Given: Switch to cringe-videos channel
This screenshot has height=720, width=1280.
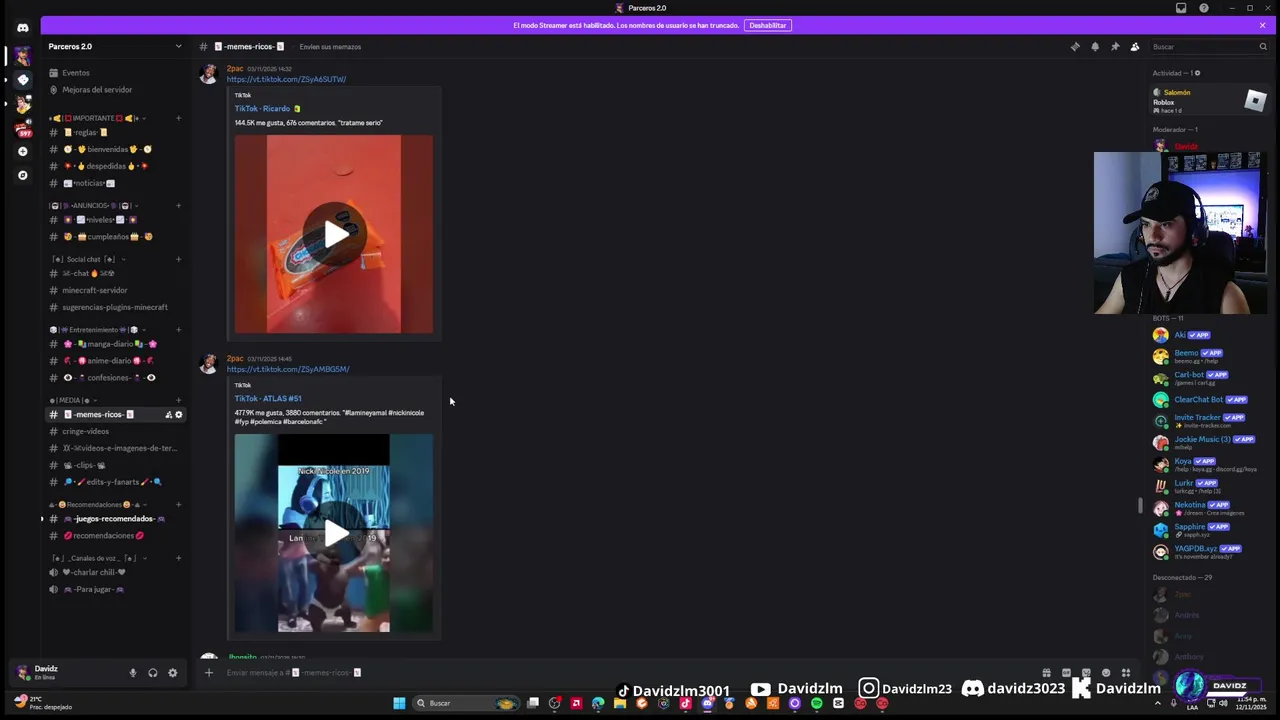Looking at the screenshot, I should (115, 431).
